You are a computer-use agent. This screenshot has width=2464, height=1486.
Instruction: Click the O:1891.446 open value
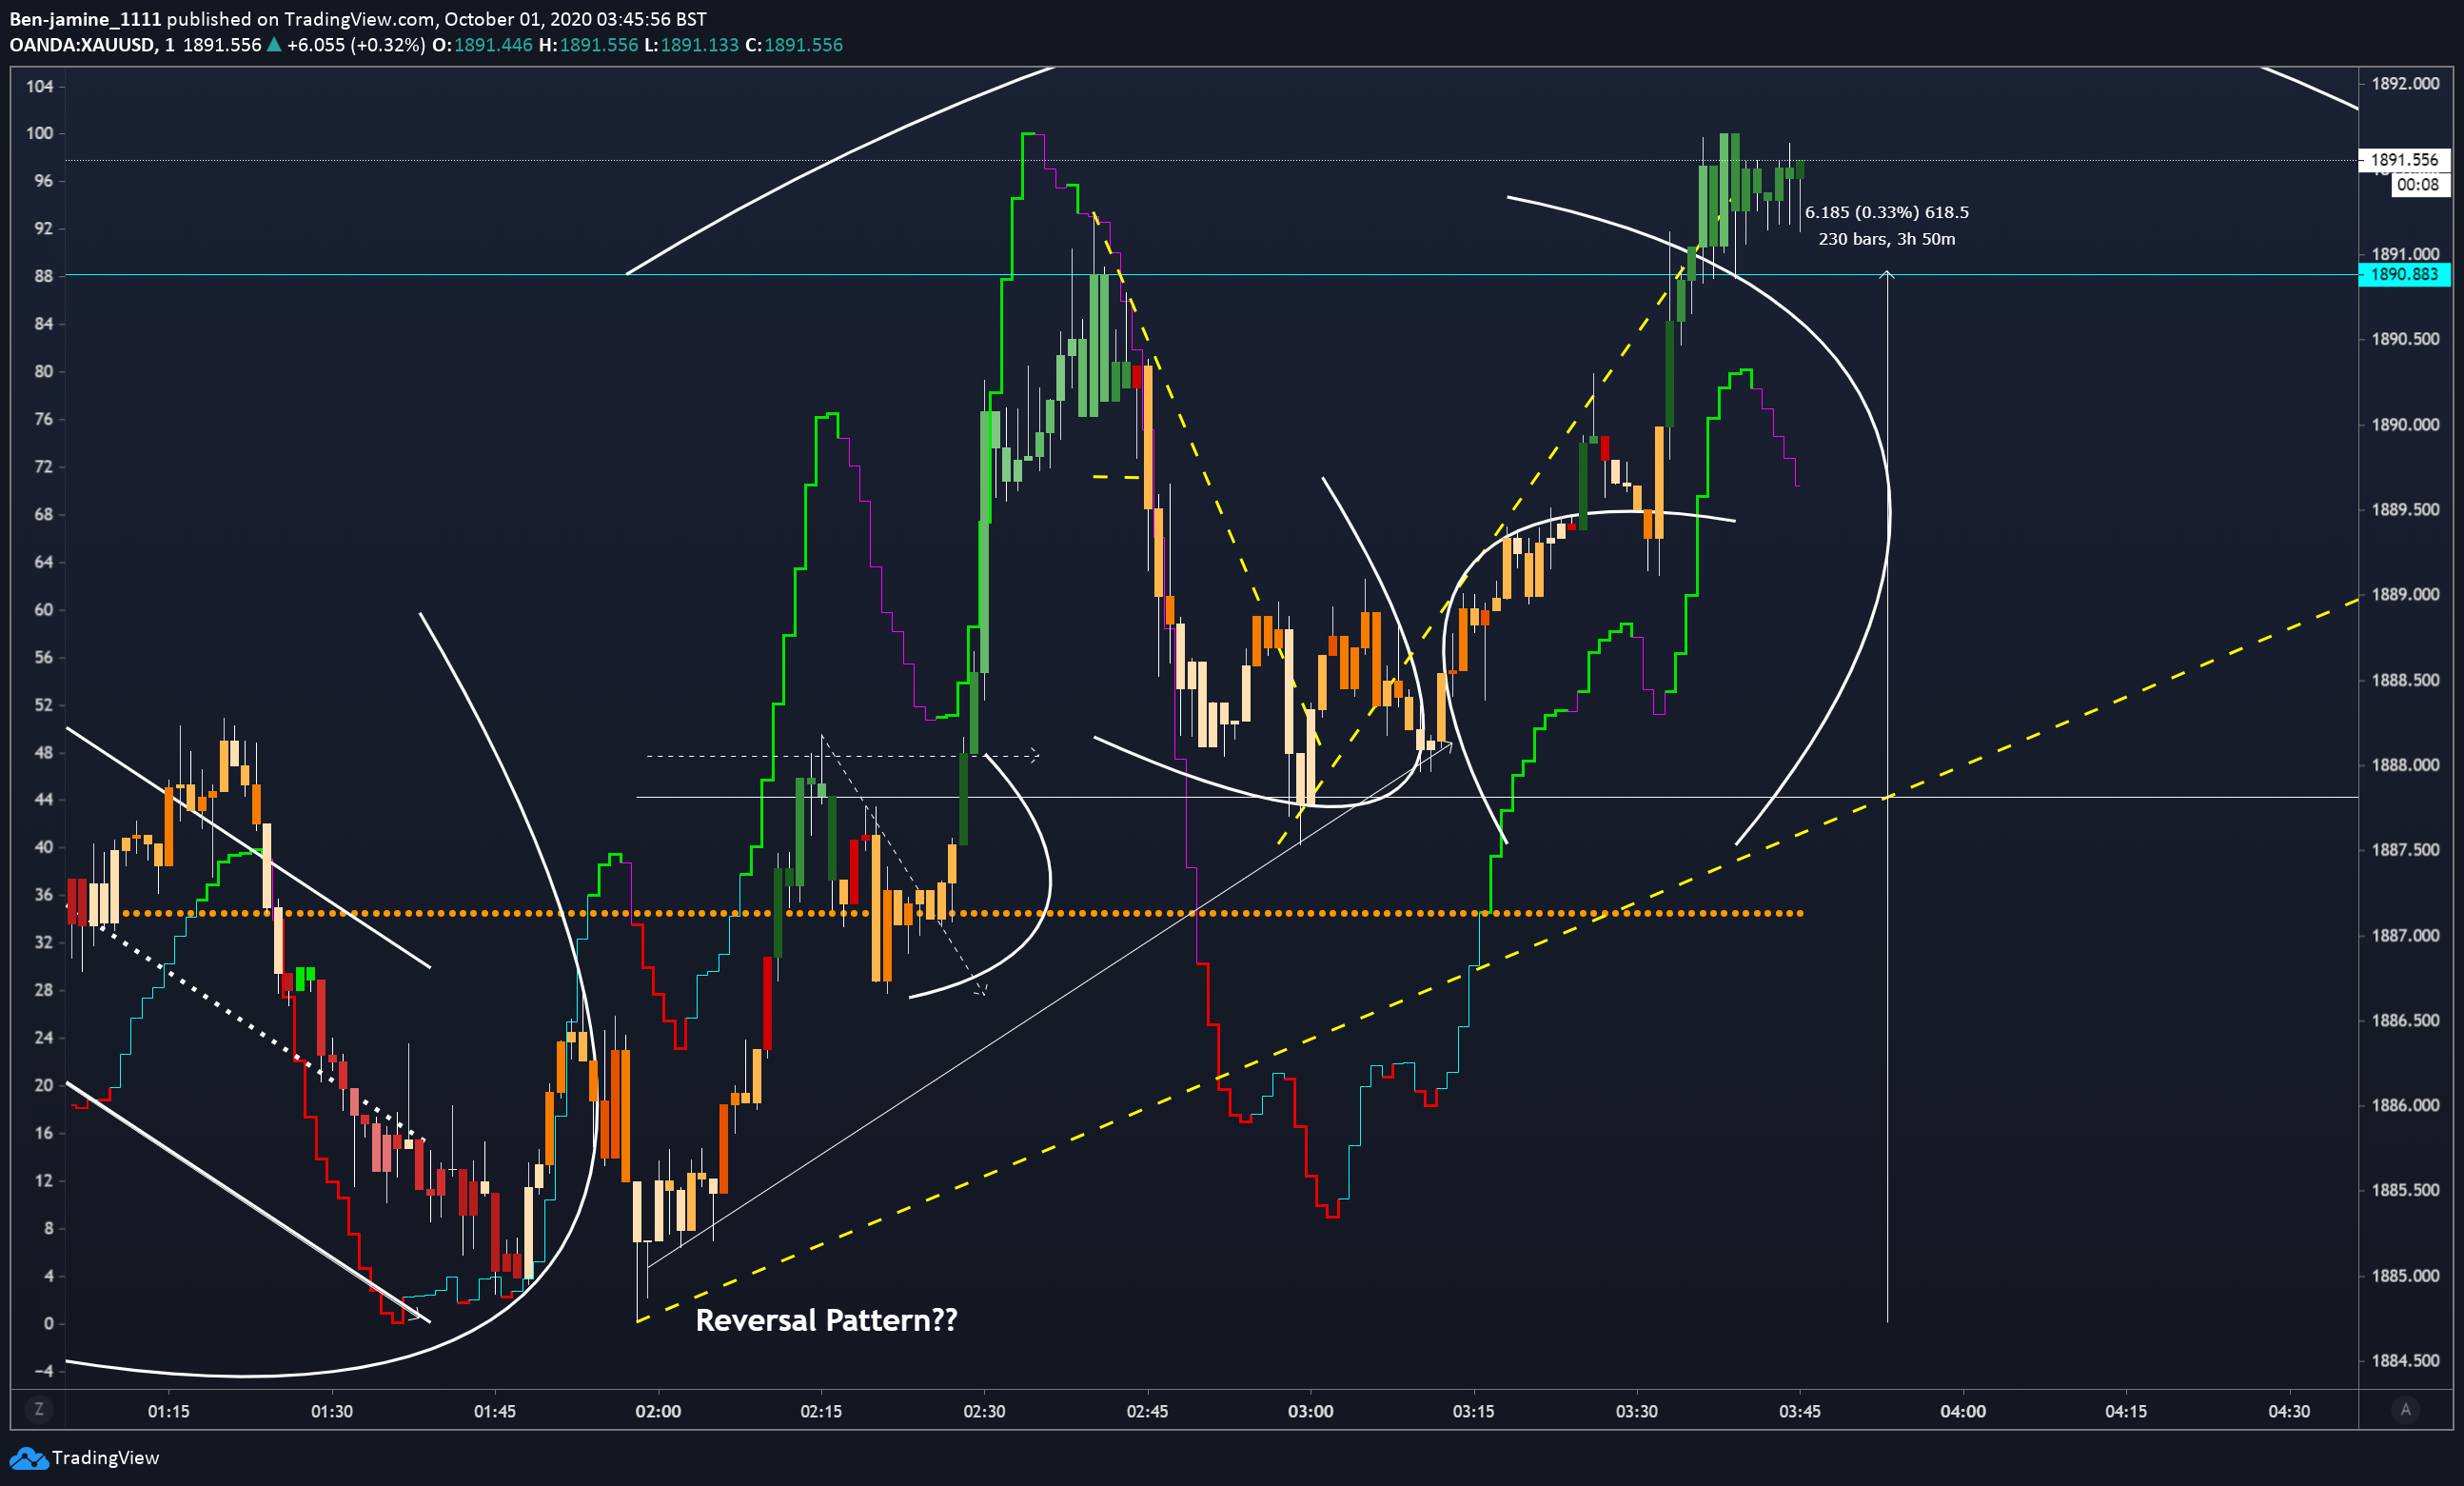click(482, 45)
